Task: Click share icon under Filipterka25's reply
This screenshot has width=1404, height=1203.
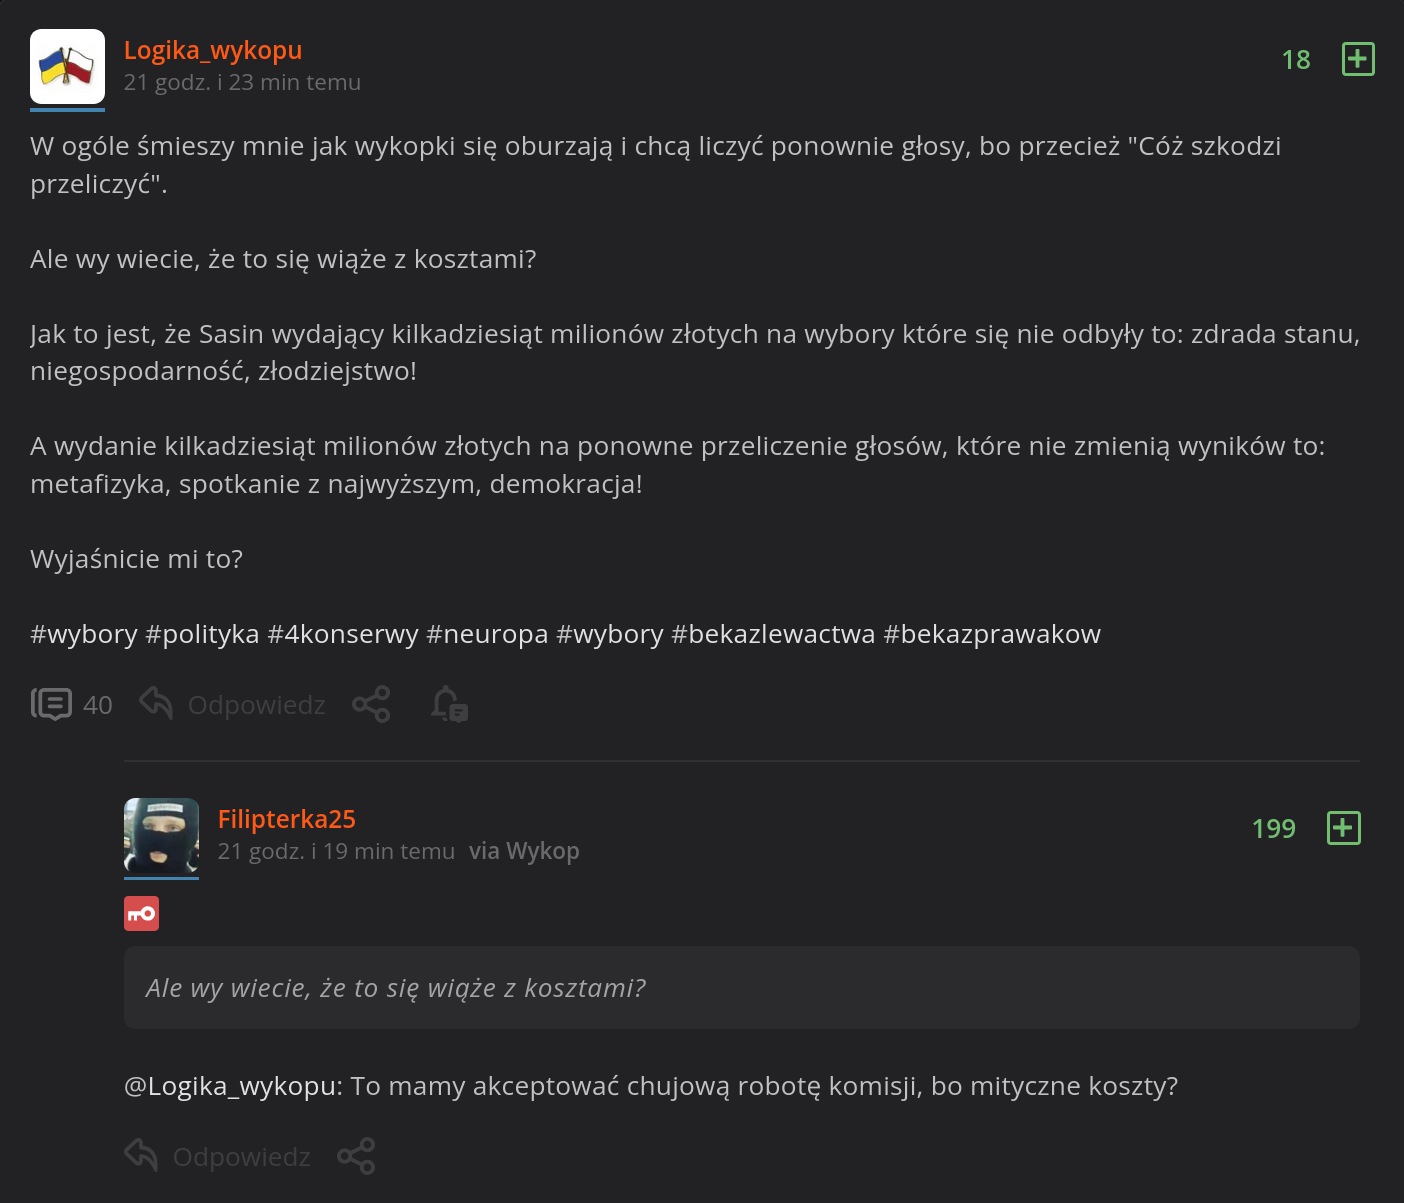Action: click(x=356, y=1156)
